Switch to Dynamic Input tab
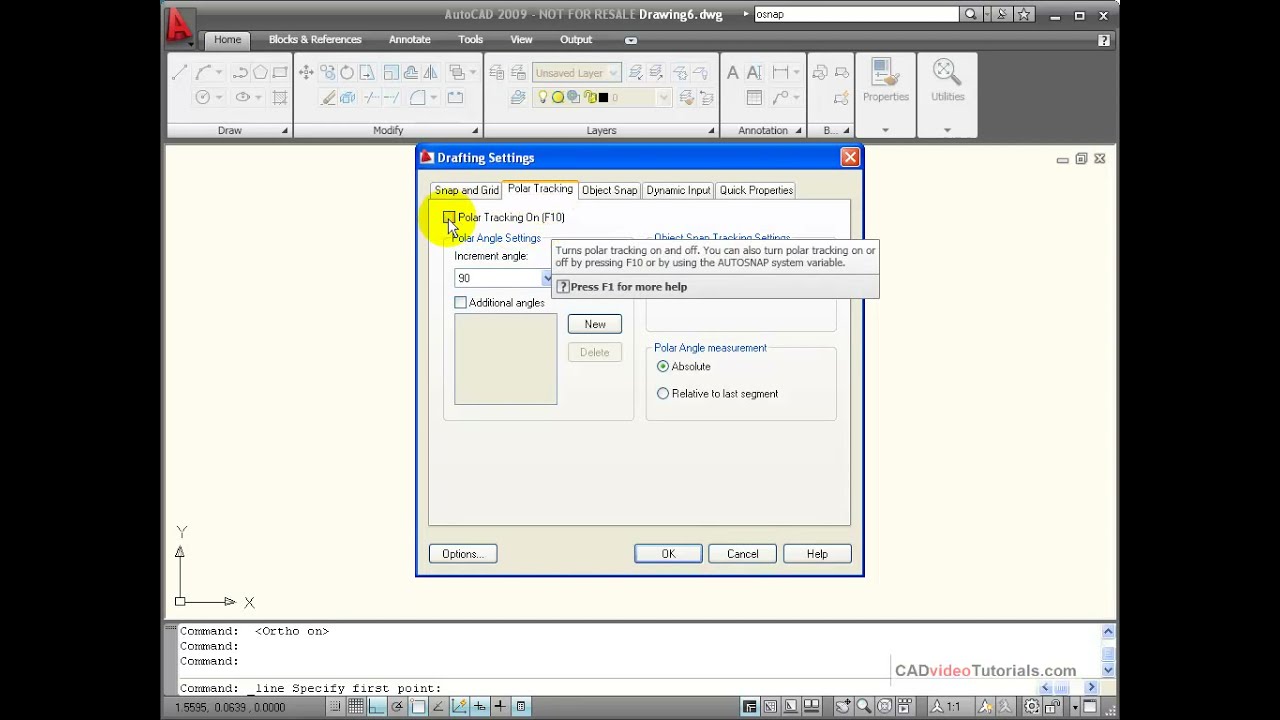This screenshot has height=720, width=1280. coord(678,190)
